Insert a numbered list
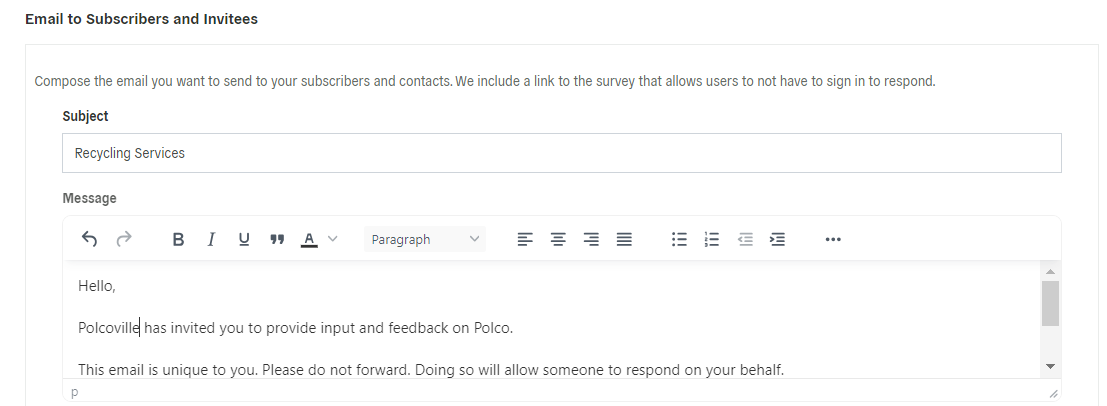 coord(712,239)
